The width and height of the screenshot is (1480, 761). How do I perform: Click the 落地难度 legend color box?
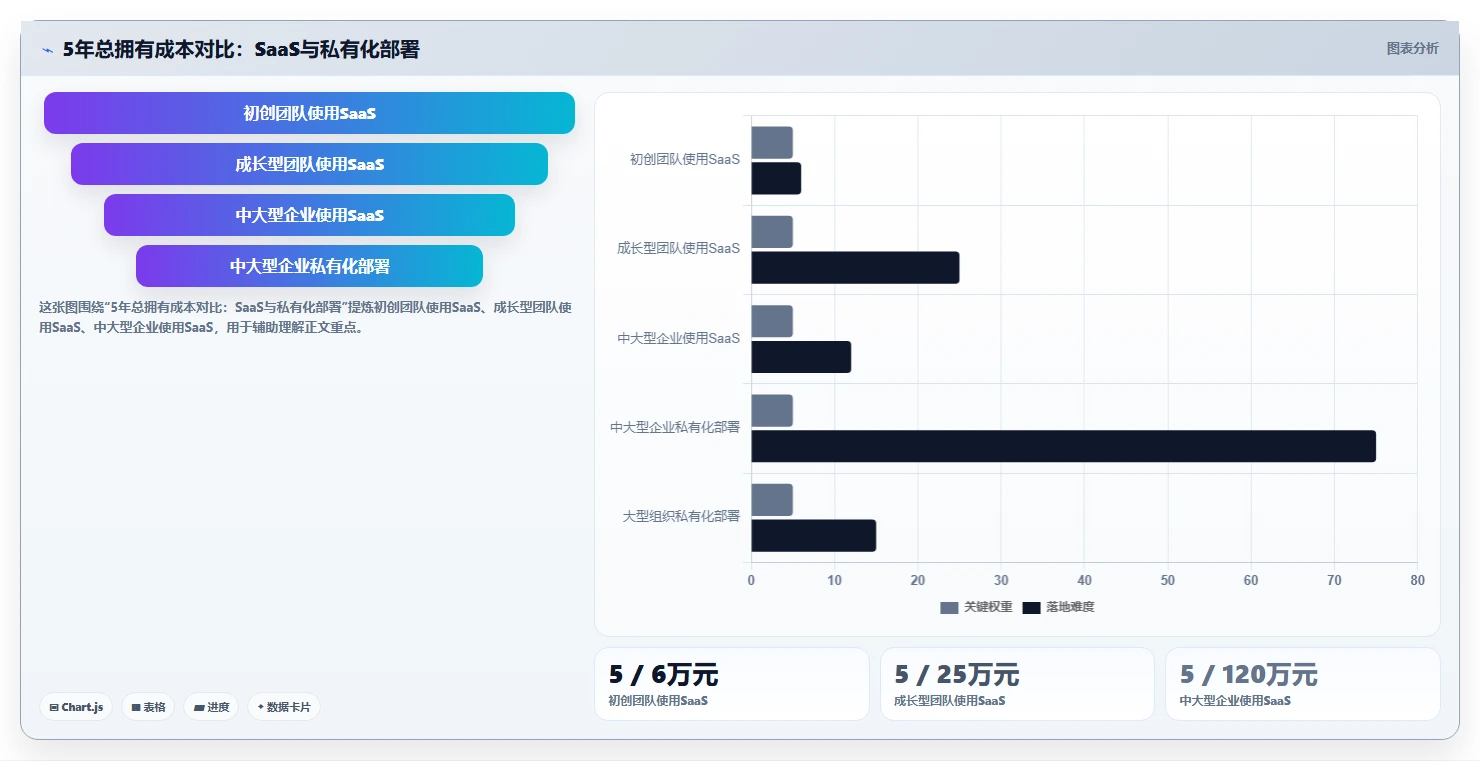(1031, 607)
